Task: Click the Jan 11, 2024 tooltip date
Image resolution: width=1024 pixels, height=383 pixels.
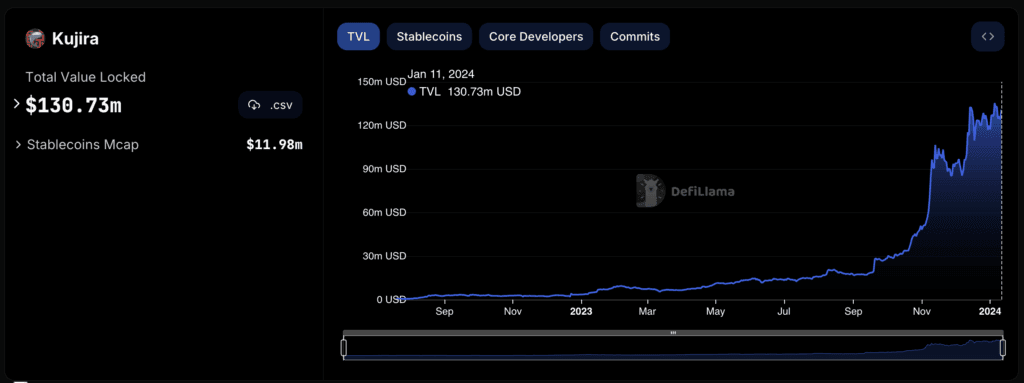Action: pyautogui.click(x=441, y=74)
